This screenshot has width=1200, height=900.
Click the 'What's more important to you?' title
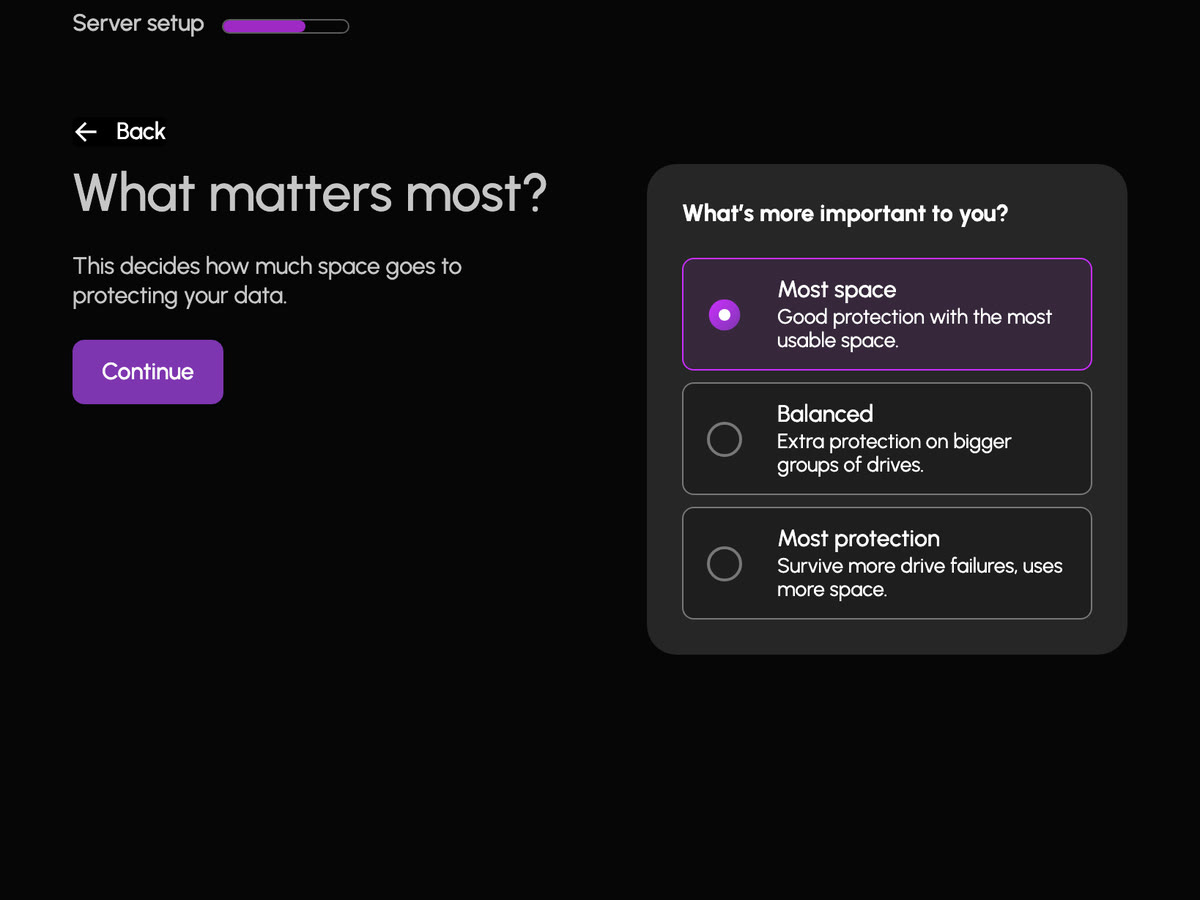pos(845,213)
